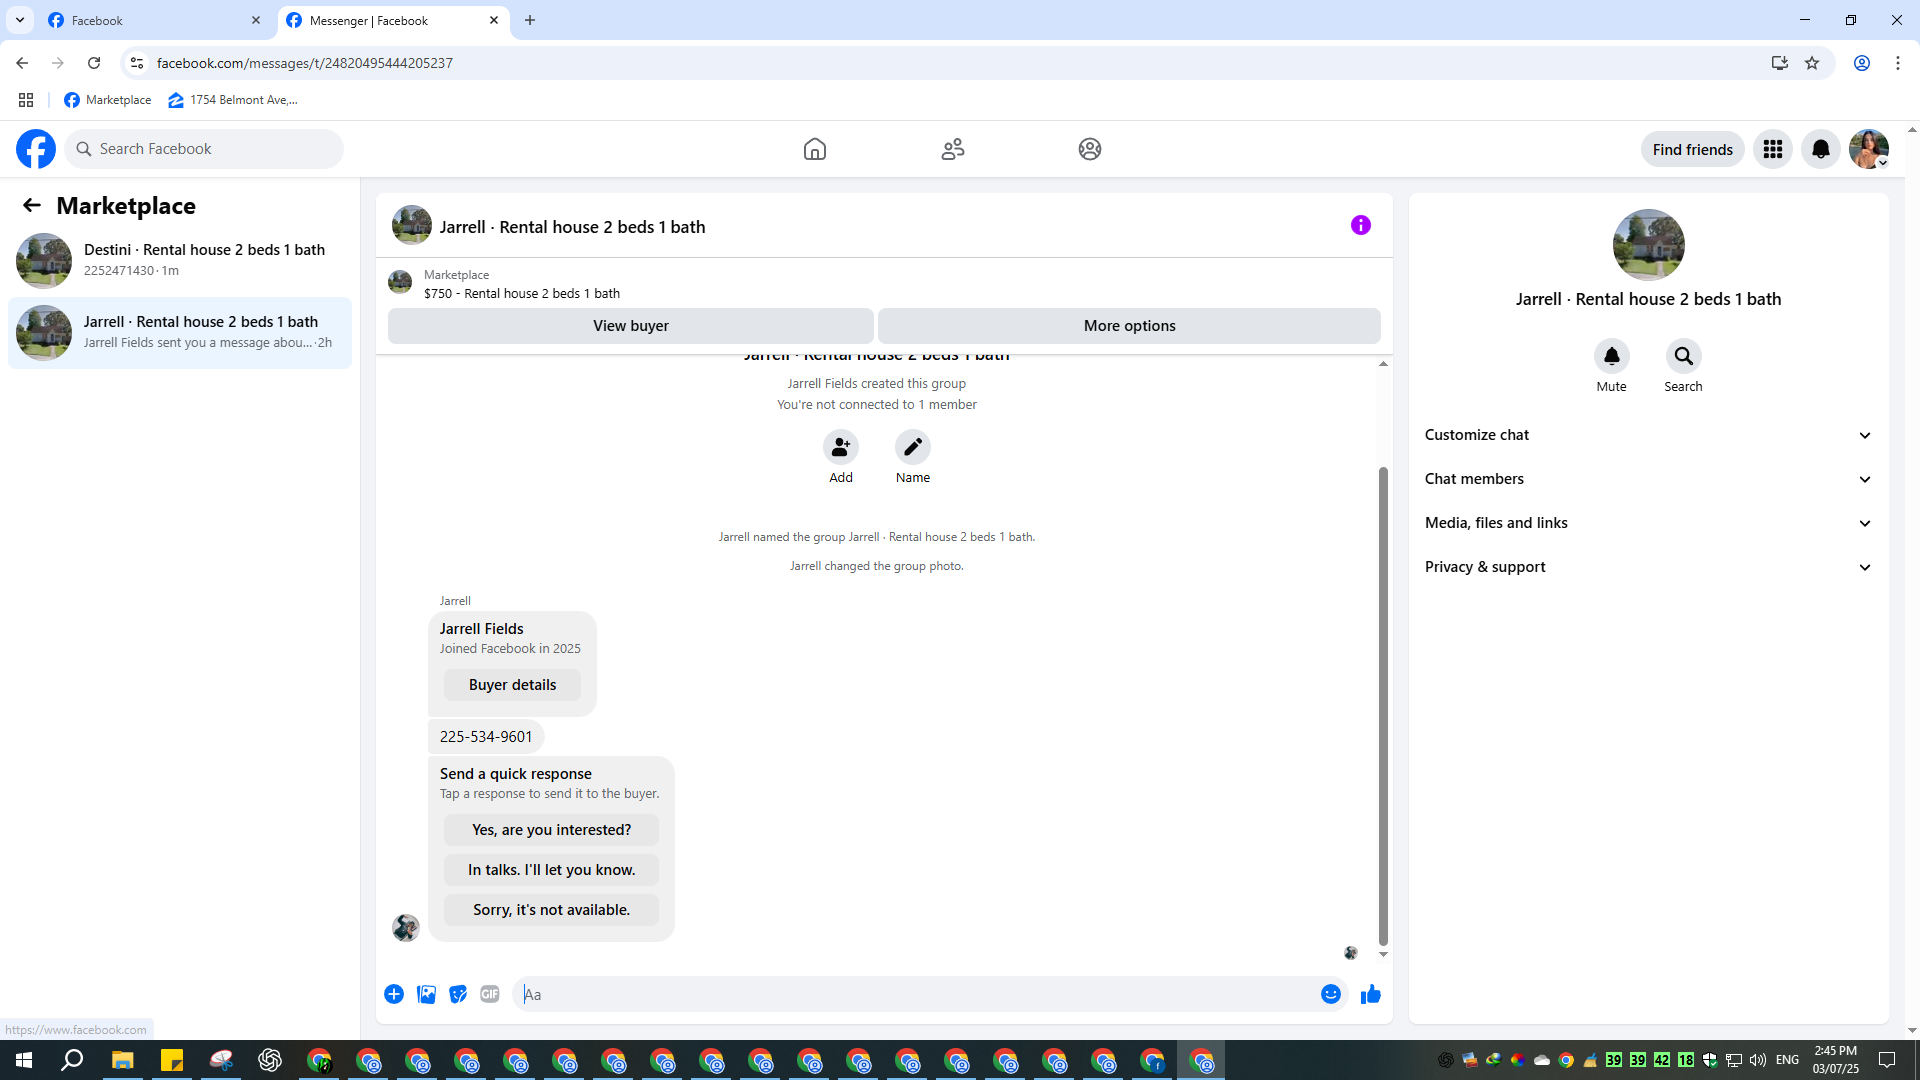Send a thumbs-up like
1920x1080 pixels.
point(1370,994)
